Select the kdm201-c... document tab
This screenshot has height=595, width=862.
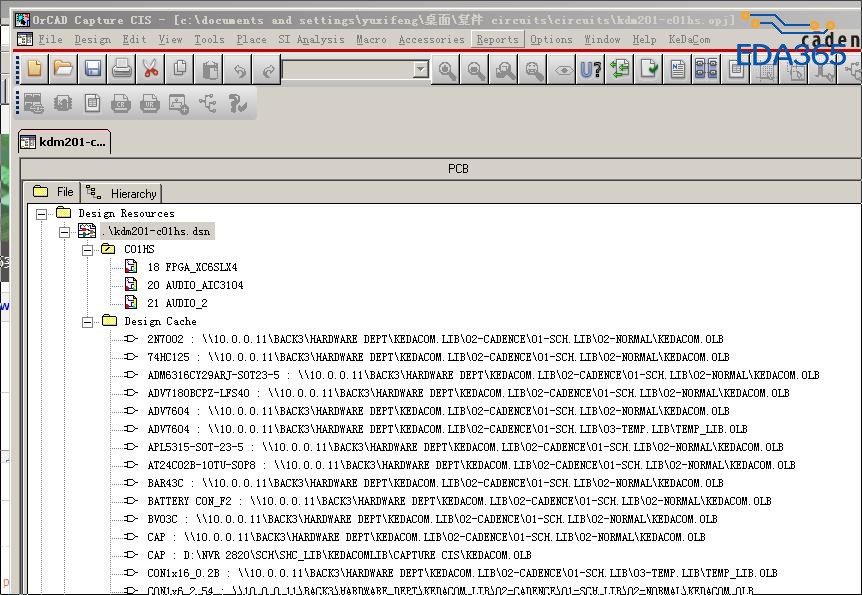point(64,142)
